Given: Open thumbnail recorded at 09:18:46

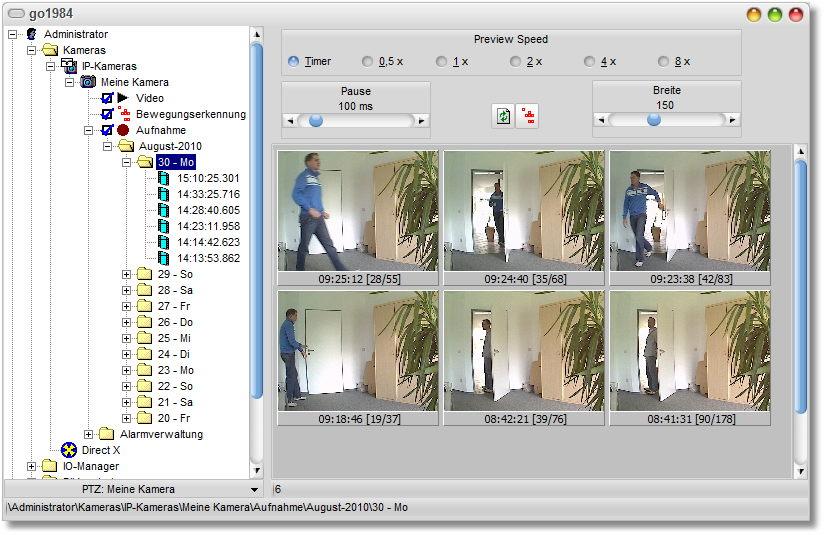Looking at the screenshot, I should pyautogui.click(x=358, y=358).
